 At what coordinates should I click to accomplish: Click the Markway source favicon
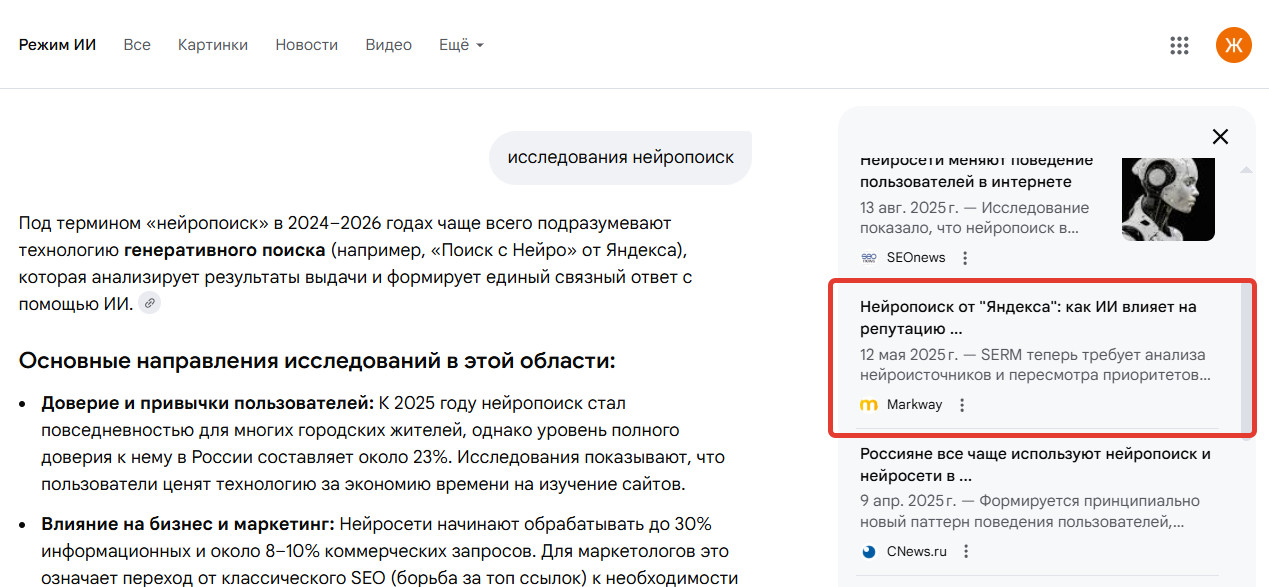pyautogui.click(x=869, y=405)
